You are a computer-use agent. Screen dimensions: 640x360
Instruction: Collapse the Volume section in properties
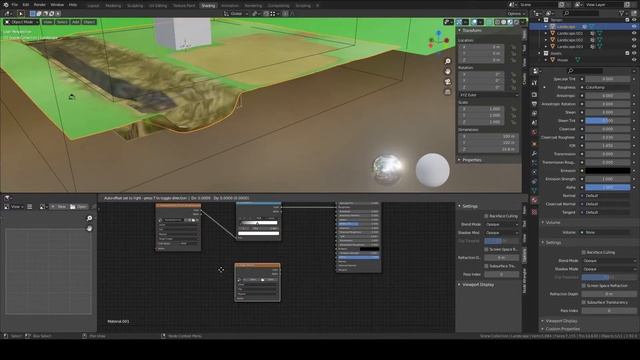point(553,222)
